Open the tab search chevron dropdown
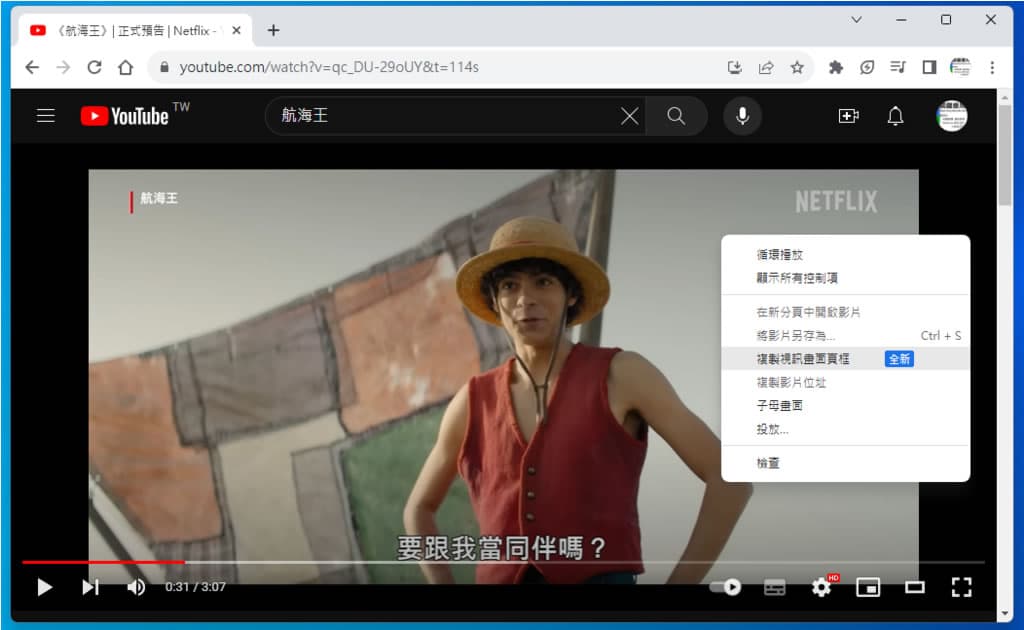The image size is (1024, 630). tap(856, 20)
